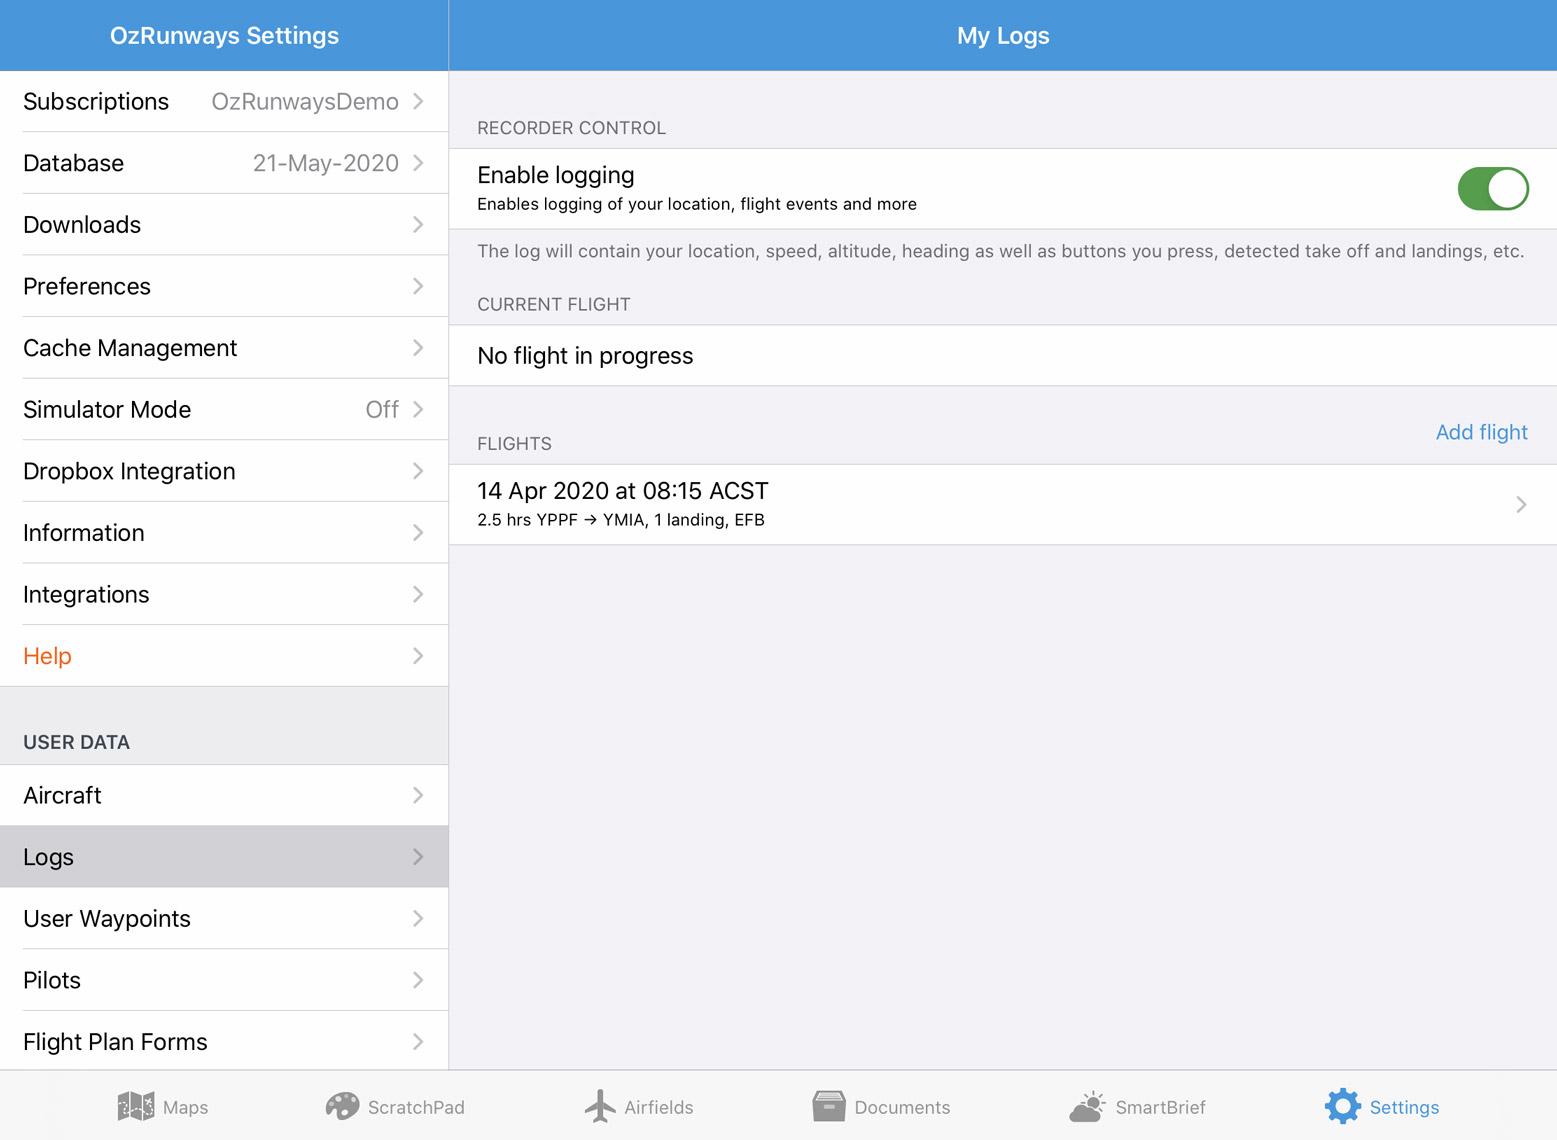
Task: Open the Database row label
Action: [x=74, y=163]
